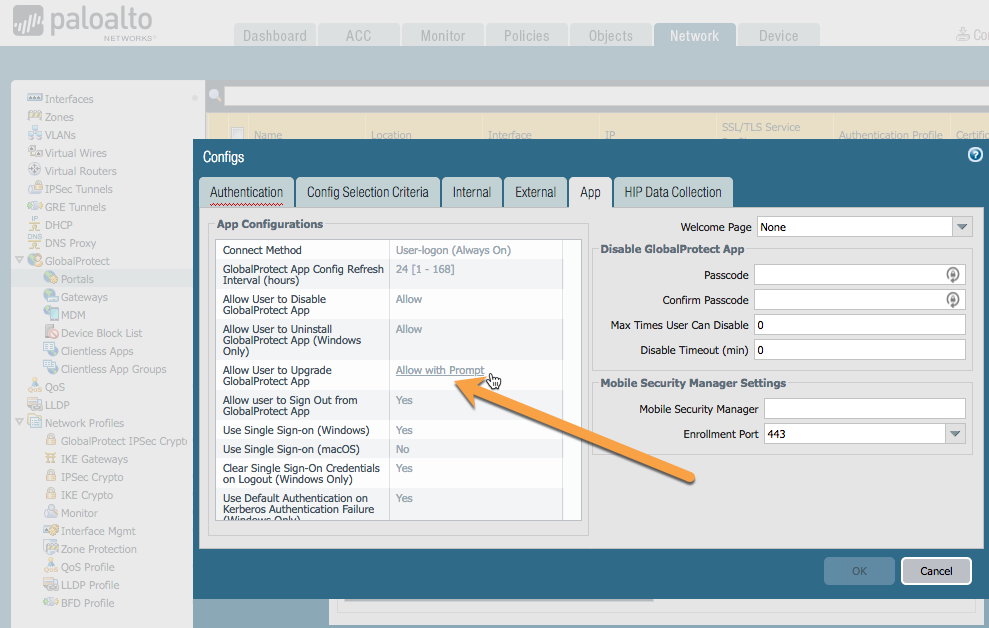Open LLDP Profile entry
The width and height of the screenshot is (989, 628).
90,584
